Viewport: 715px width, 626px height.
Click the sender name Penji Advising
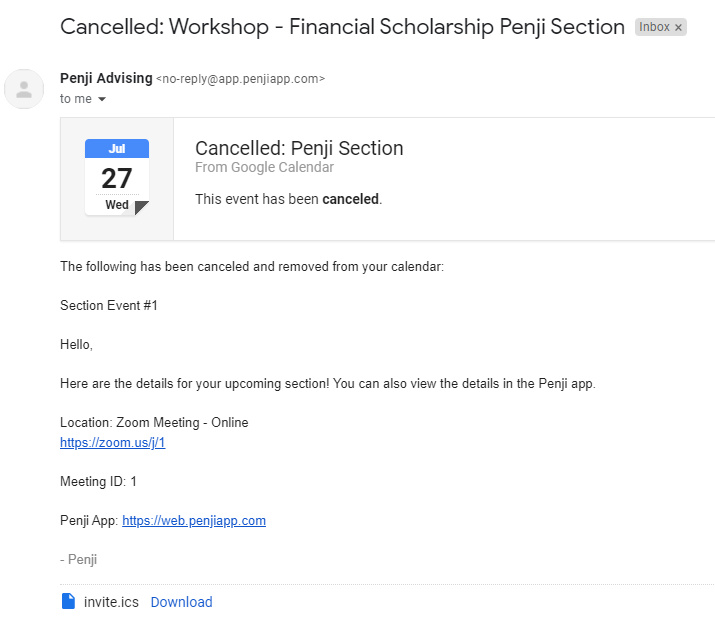pos(106,78)
